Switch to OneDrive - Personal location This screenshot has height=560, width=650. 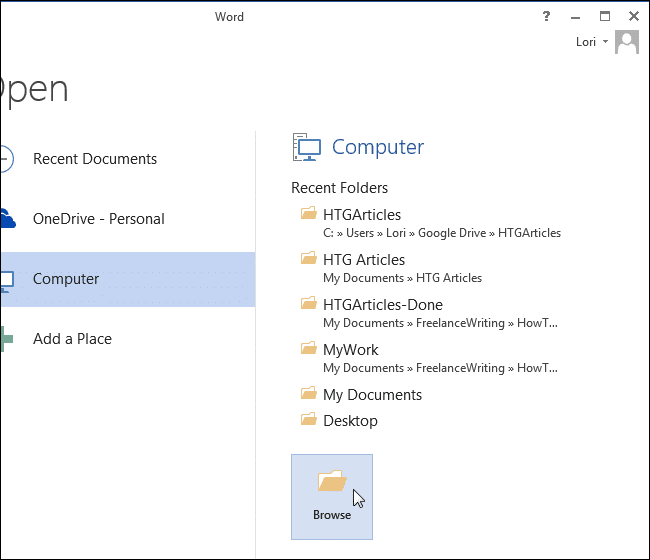98,219
